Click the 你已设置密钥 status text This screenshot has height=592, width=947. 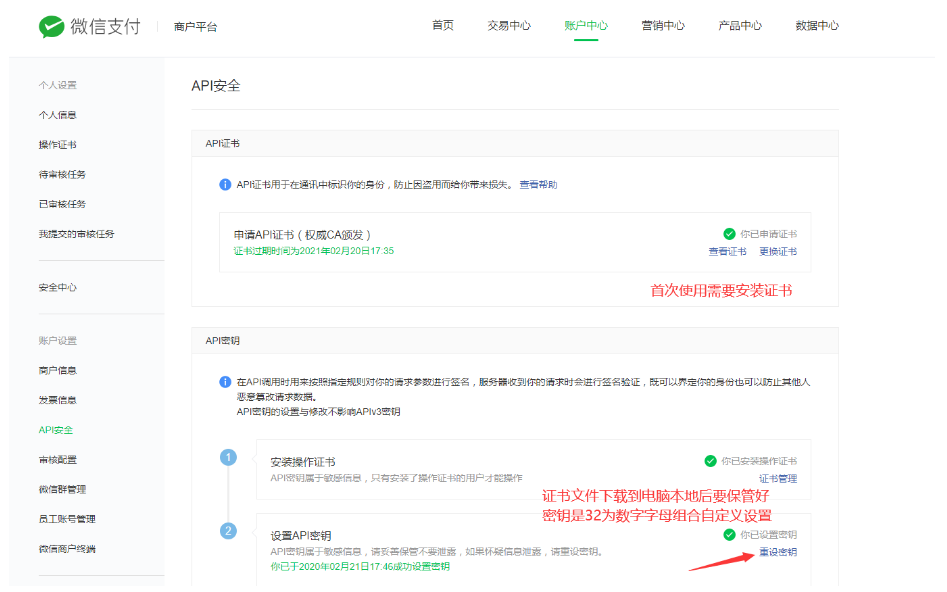tap(768, 535)
